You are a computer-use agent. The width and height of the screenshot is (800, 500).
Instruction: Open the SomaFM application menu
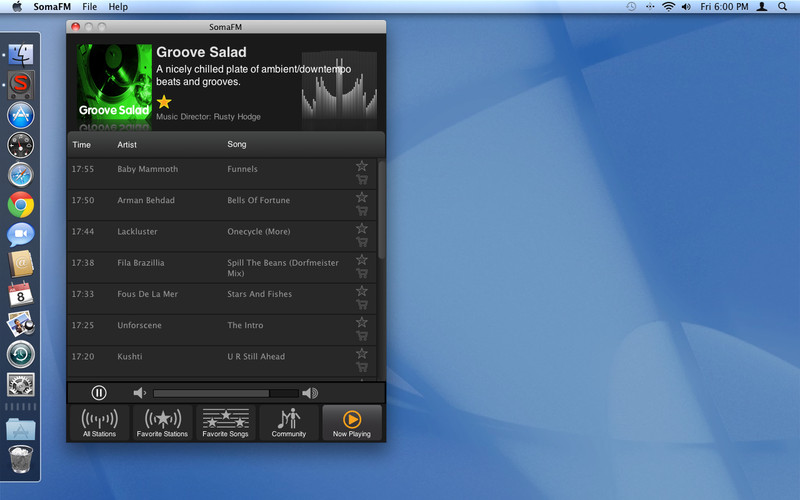(52, 7)
